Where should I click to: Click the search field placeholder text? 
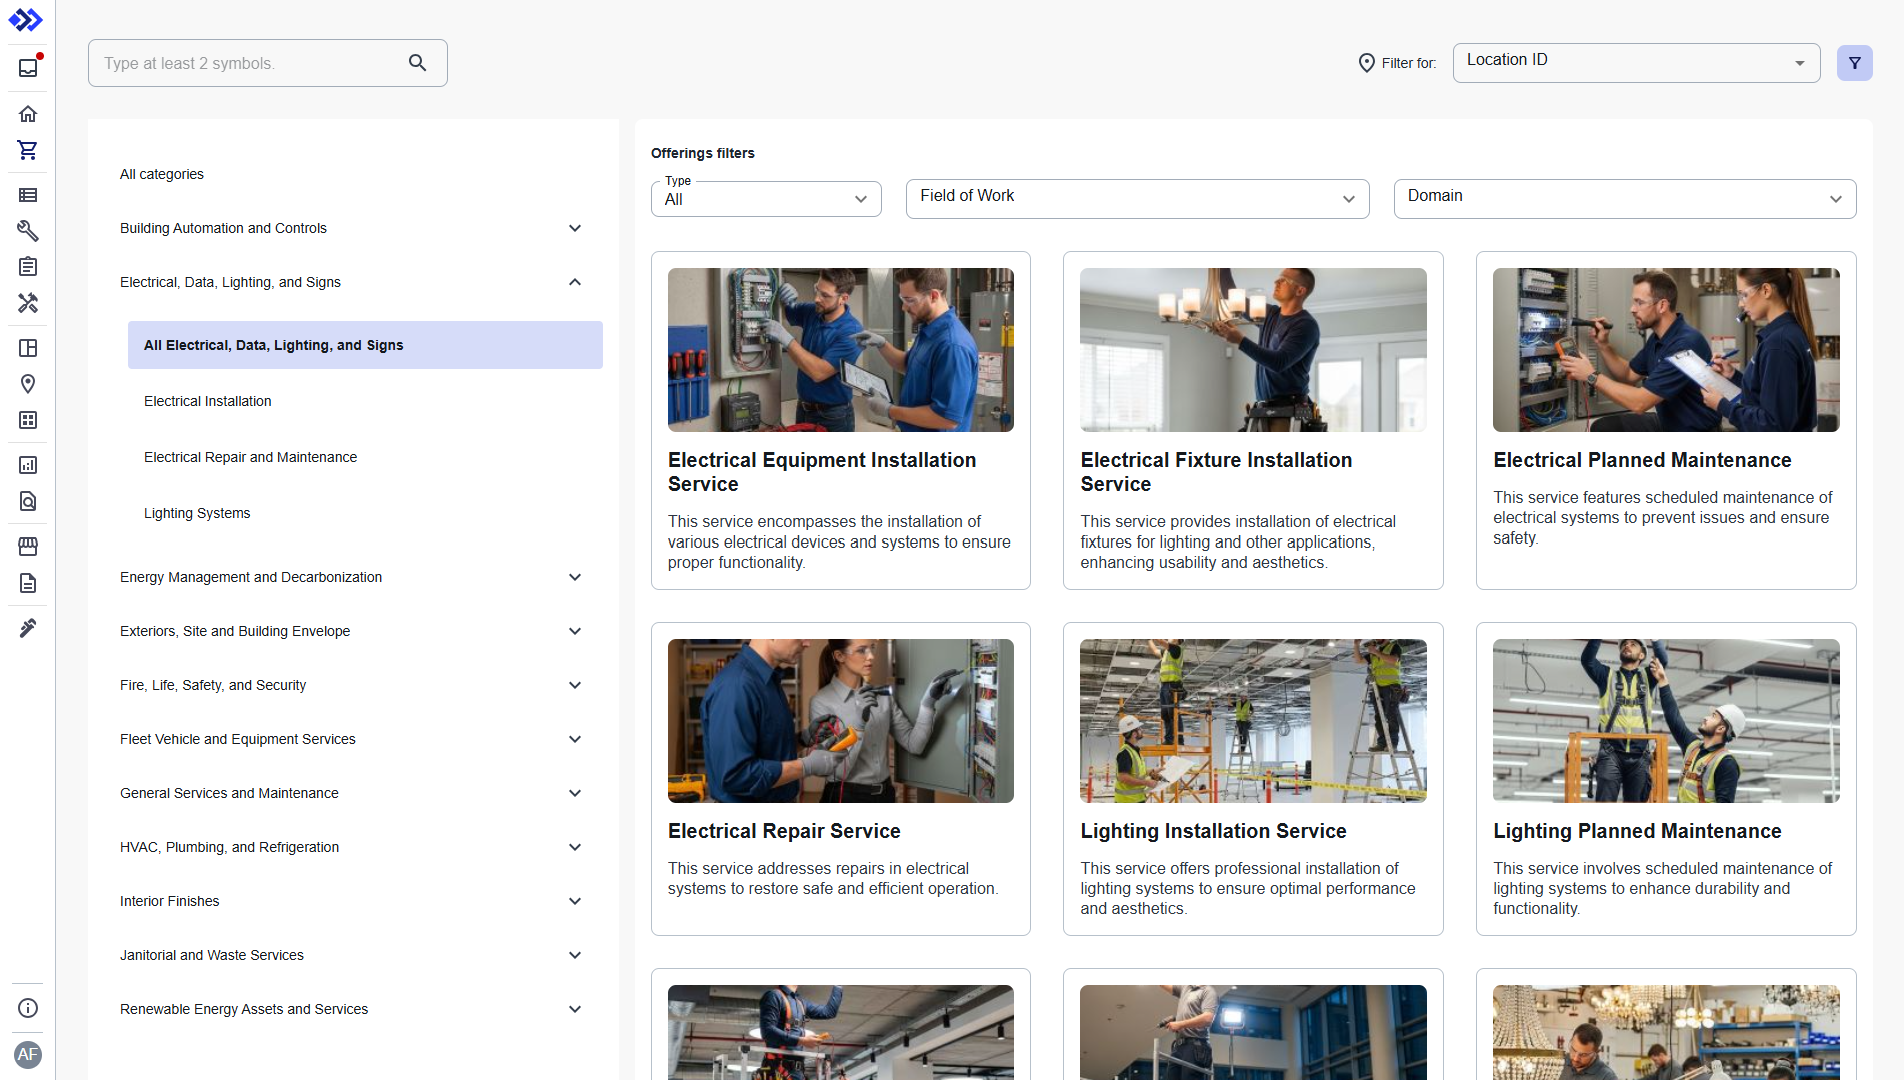pyautogui.click(x=189, y=63)
